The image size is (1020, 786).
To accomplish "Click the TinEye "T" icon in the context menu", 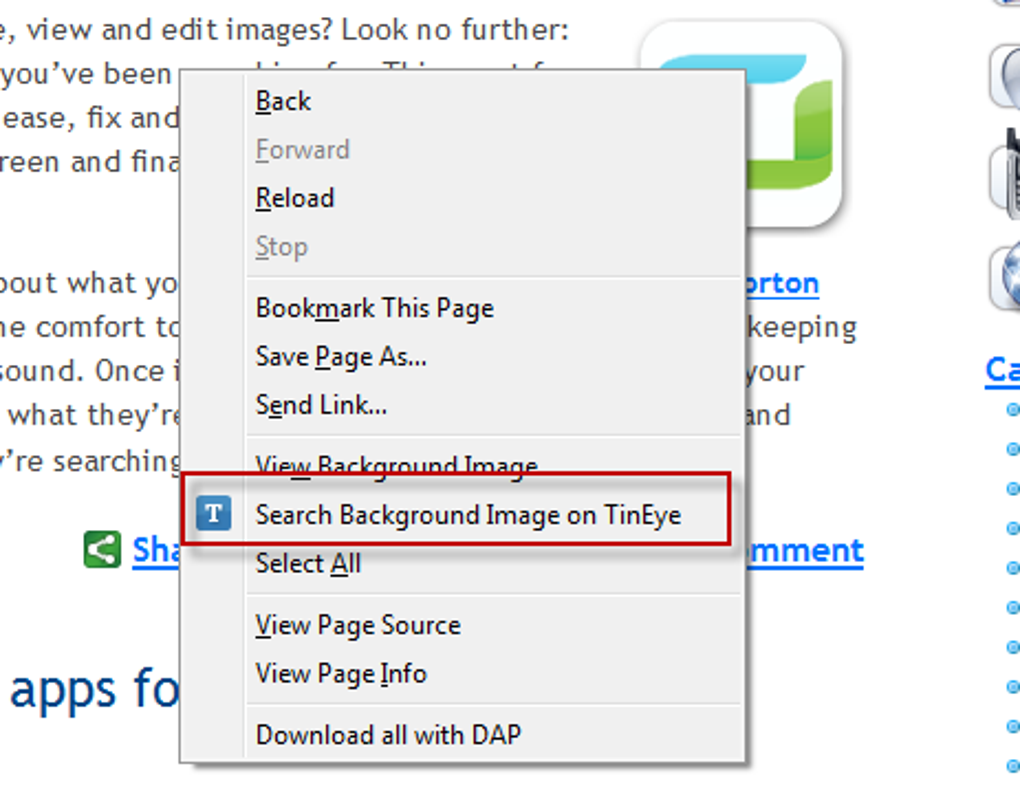I will tap(213, 515).
